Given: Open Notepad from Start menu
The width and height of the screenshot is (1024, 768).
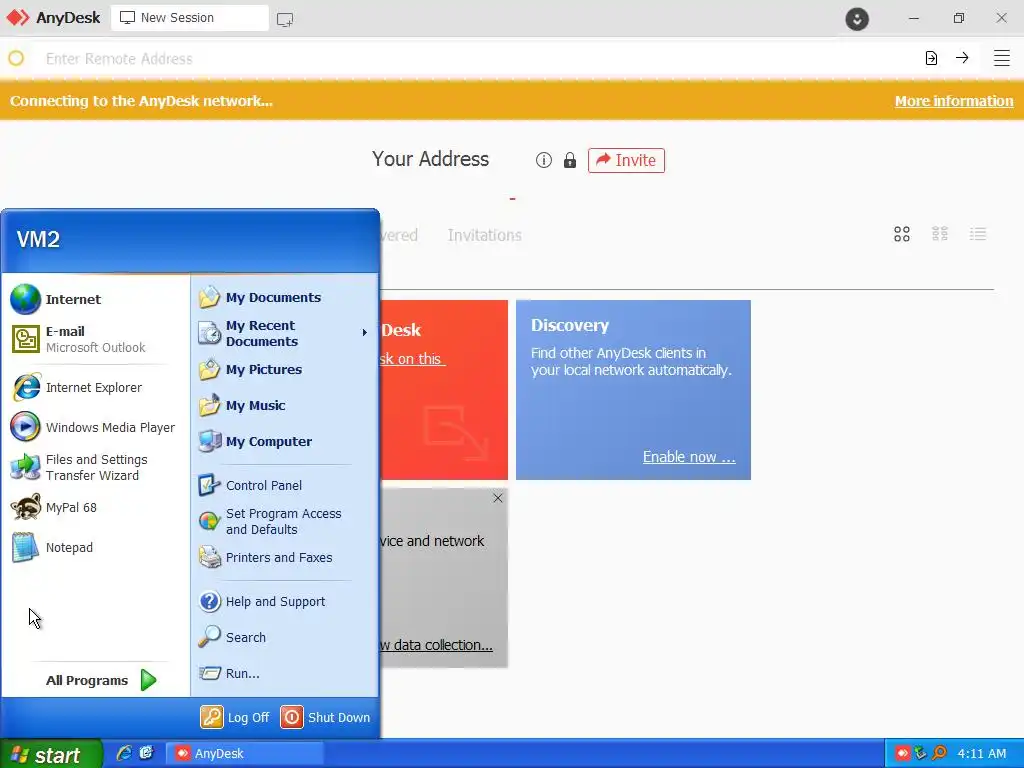Looking at the screenshot, I should click(x=95, y=547).
